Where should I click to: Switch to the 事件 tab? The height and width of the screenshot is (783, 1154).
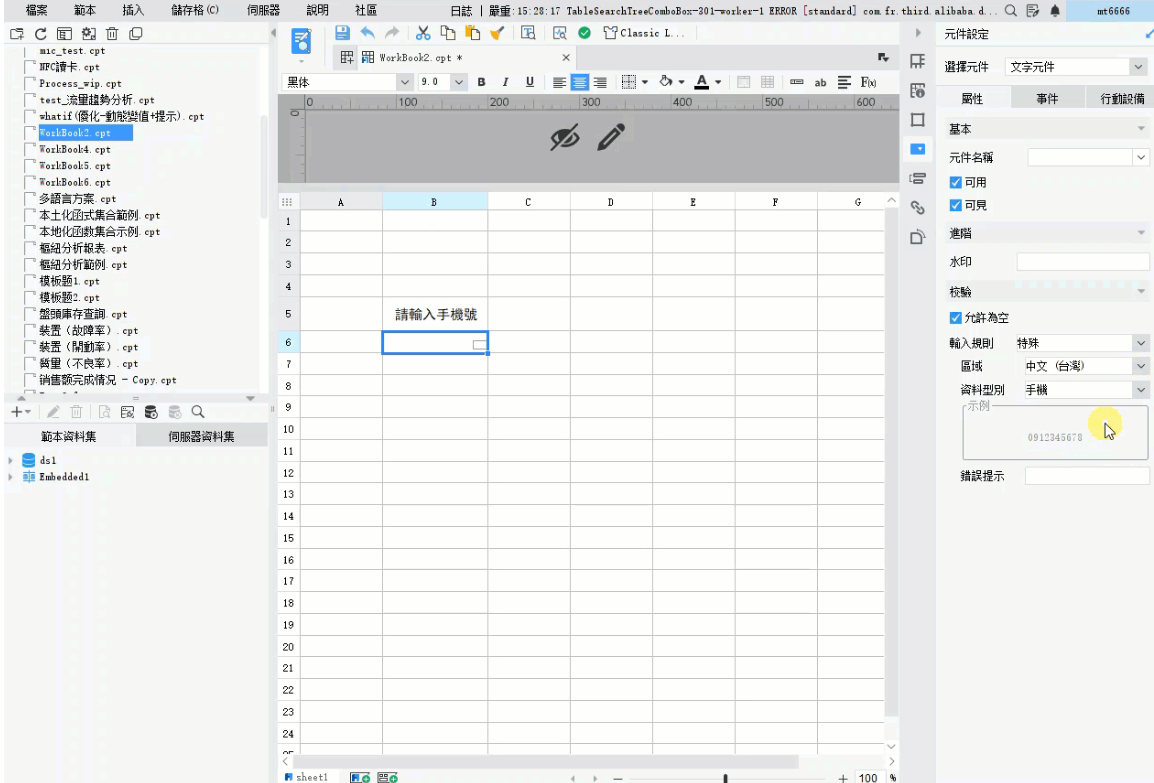coord(1047,99)
